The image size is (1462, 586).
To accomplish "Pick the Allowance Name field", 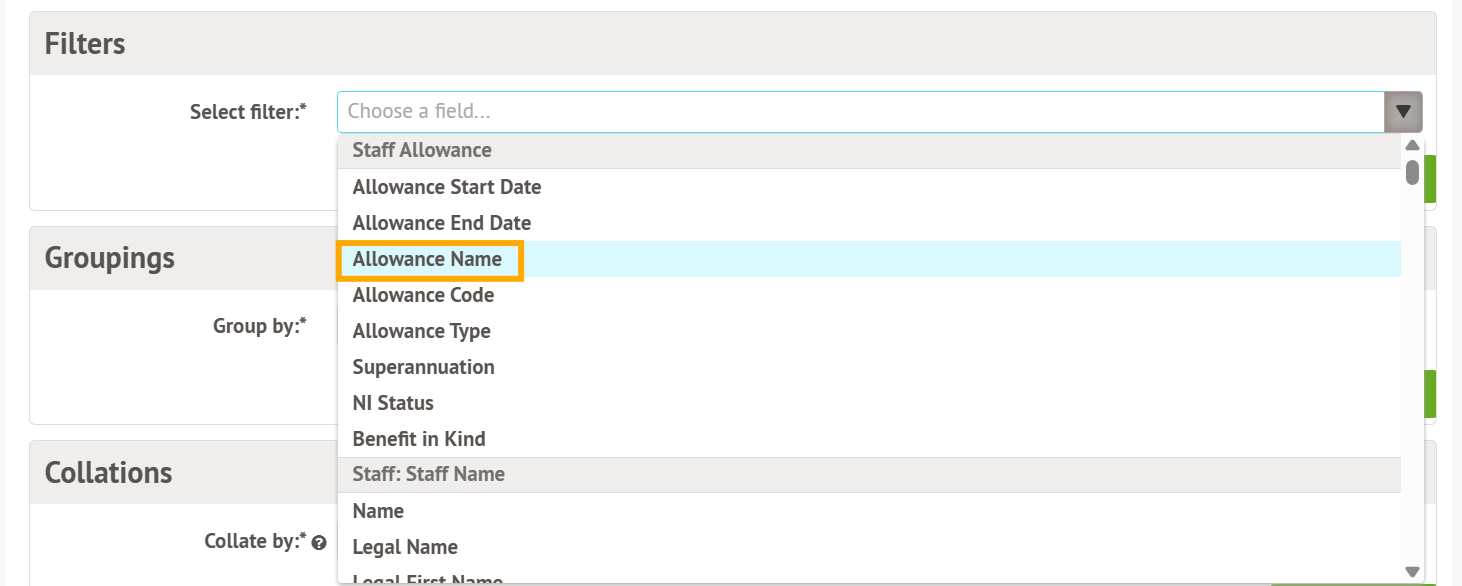I will [x=428, y=259].
